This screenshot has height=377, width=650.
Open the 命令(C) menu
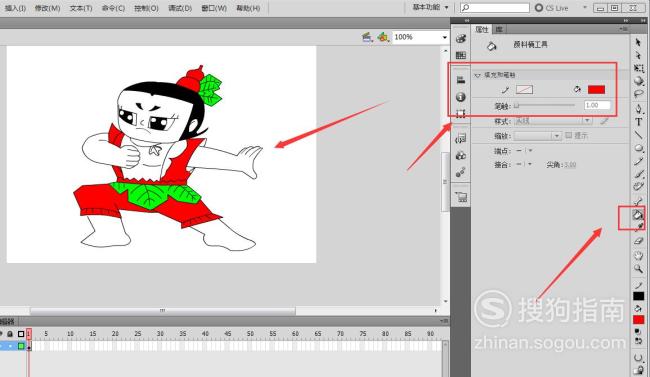113,8
